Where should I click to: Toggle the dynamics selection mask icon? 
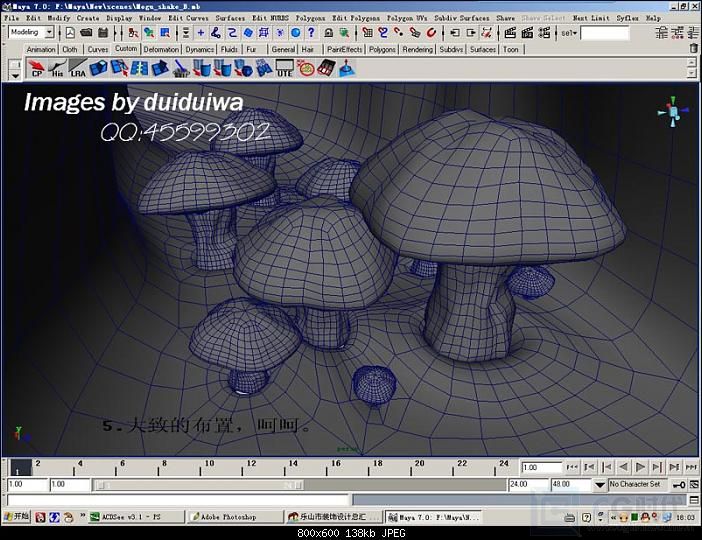point(280,32)
